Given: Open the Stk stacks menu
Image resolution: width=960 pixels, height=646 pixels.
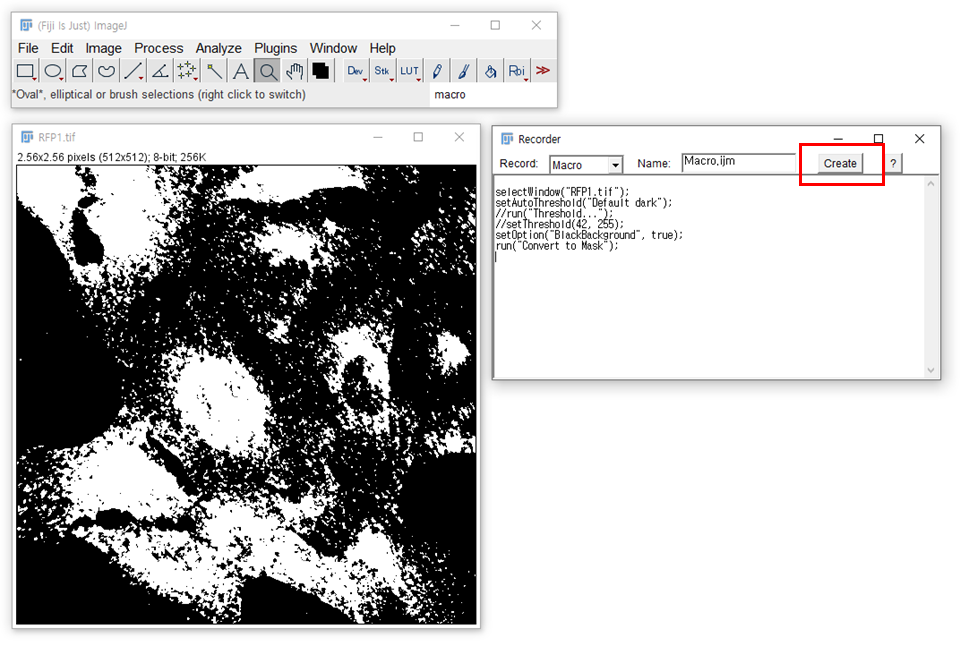Looking at the screenshot, I should pos(382,70).
